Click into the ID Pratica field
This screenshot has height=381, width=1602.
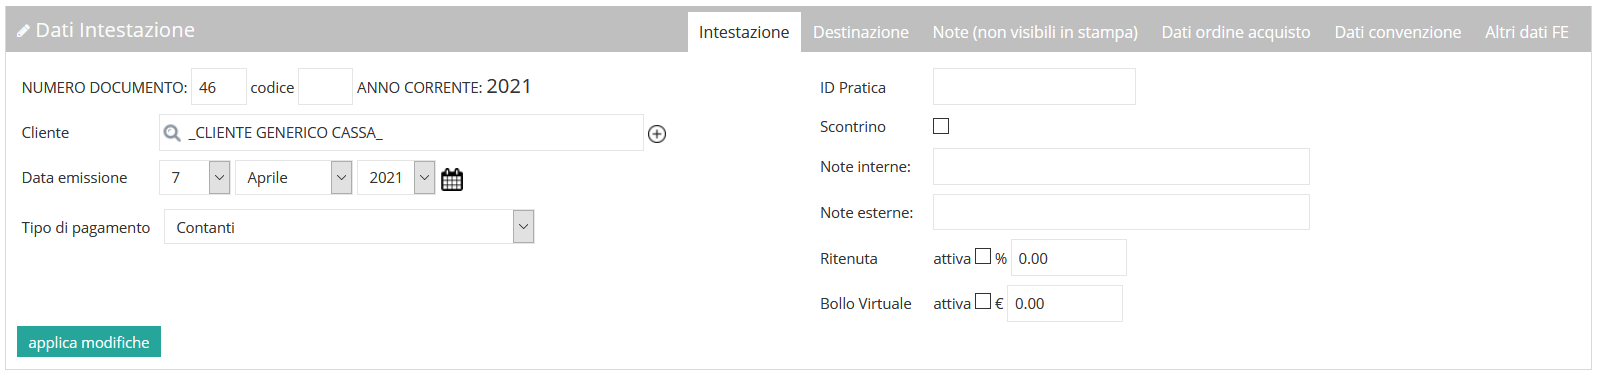tap(1034, 87)
